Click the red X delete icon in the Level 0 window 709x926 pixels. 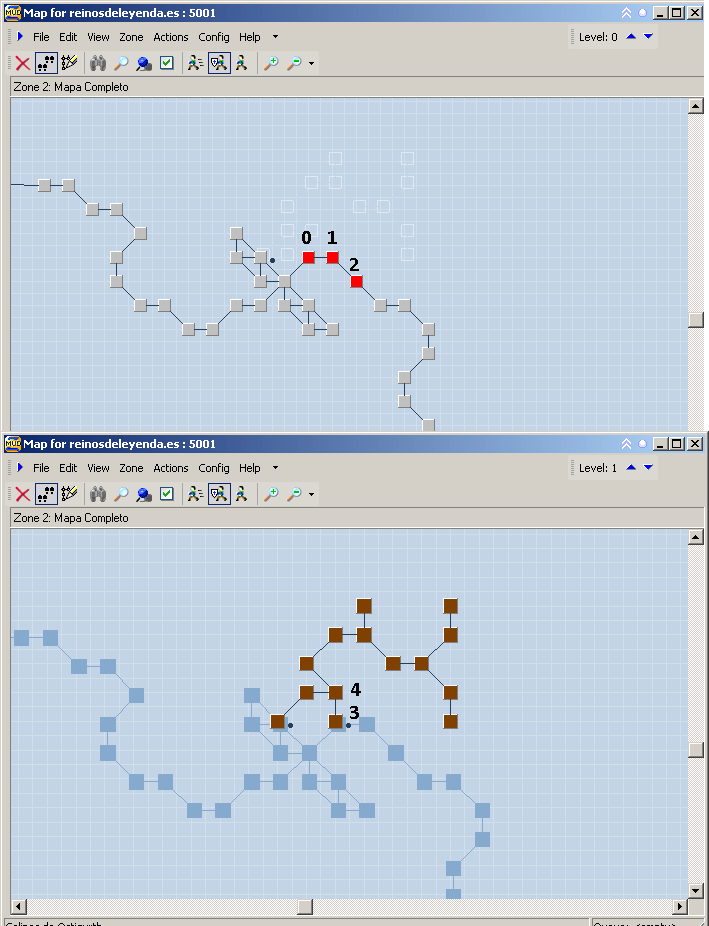tap(22, 63)
